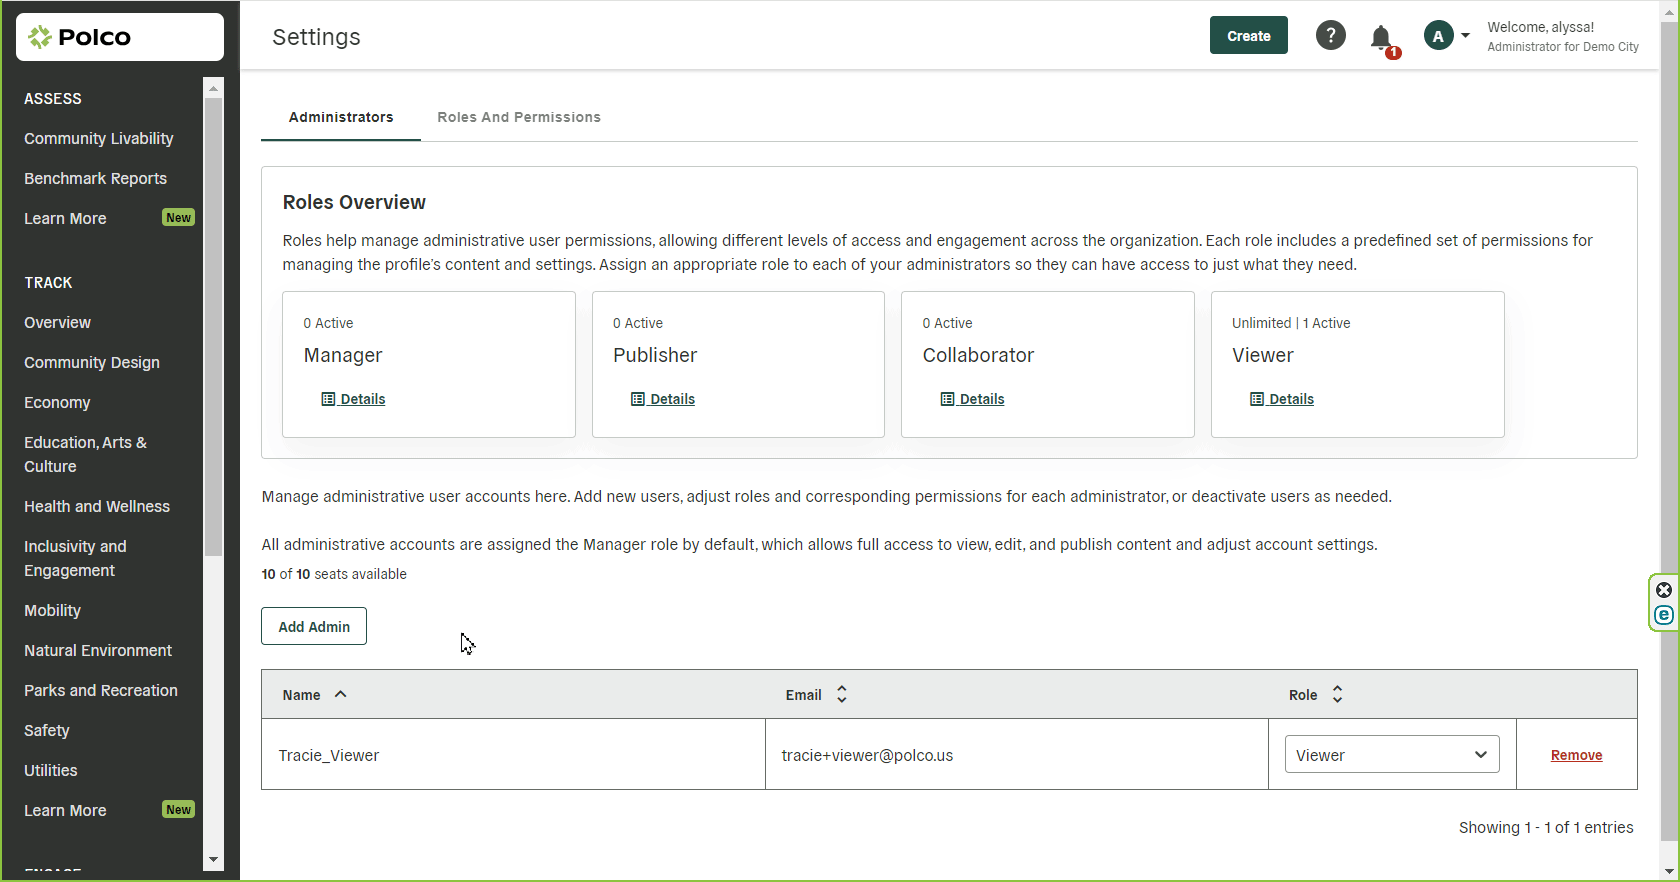The width and height of the screenshot is (1680, 882).
Task: Click the Roles Overview heading
Action: pyautogui.click(x=354, y=202)
